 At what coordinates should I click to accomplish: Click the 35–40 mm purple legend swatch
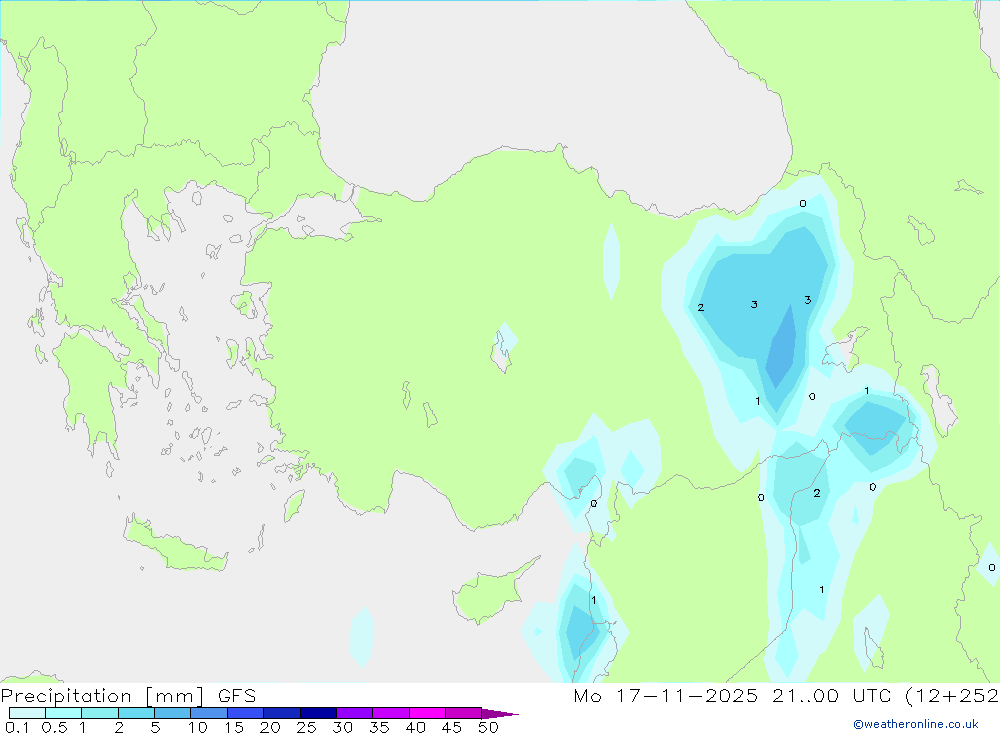tap(390, 713)
